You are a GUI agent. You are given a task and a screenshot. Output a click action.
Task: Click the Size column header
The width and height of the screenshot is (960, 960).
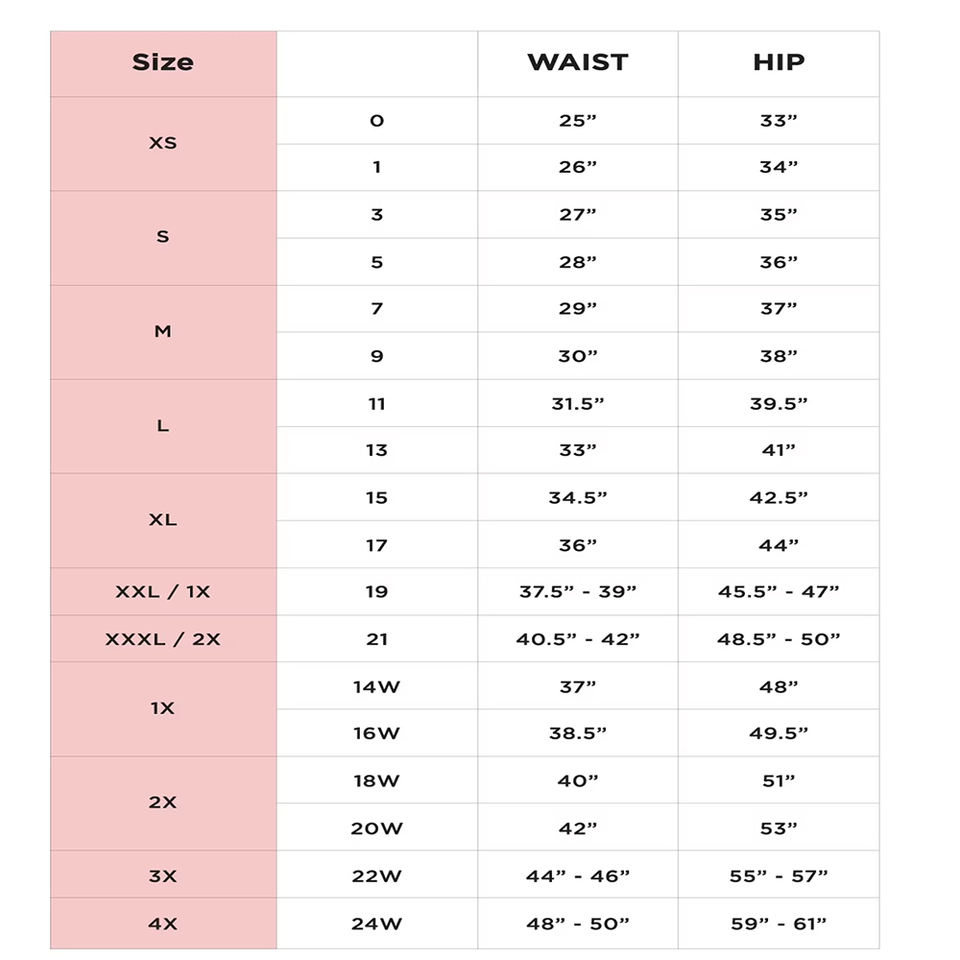click(x=163, y=64)
